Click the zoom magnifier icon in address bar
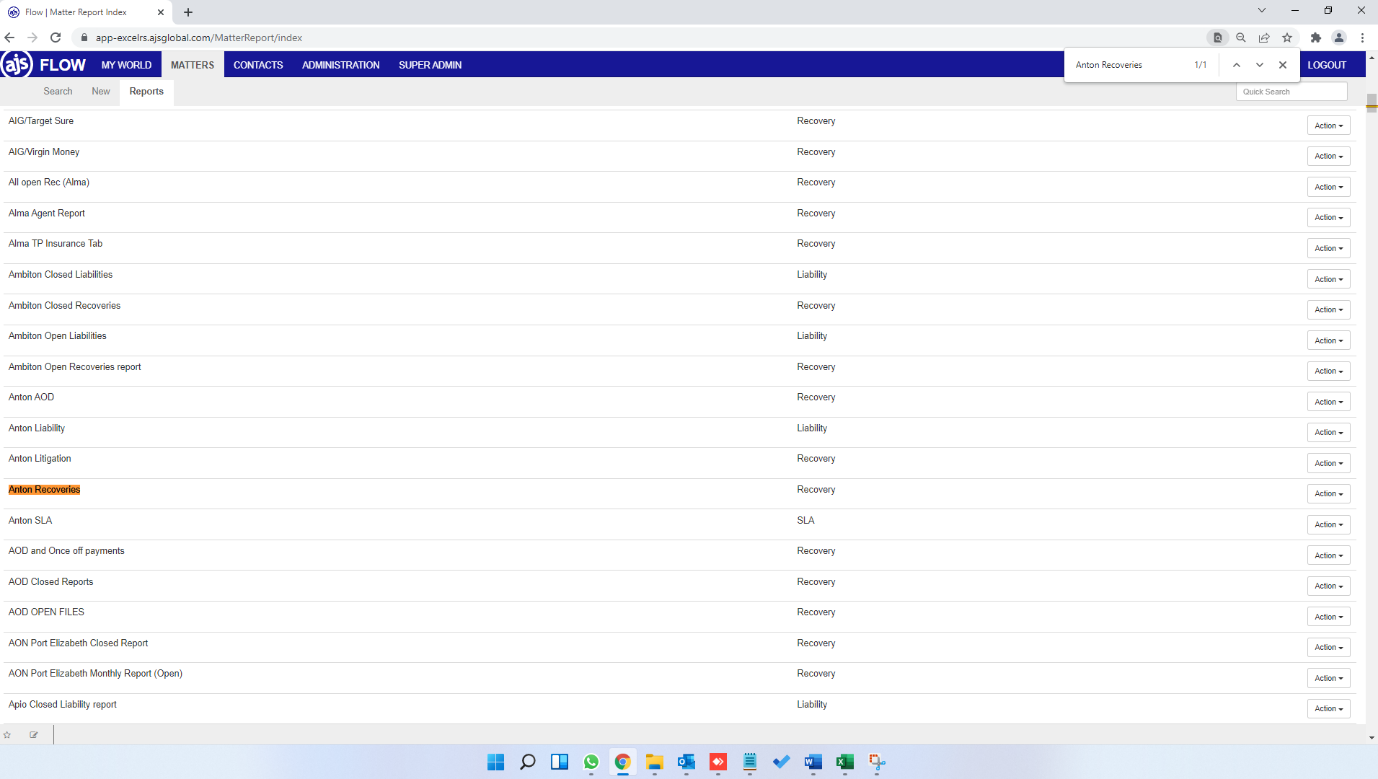The height and width of the screenshot is (779, 1378). (x=1241, y=37)
